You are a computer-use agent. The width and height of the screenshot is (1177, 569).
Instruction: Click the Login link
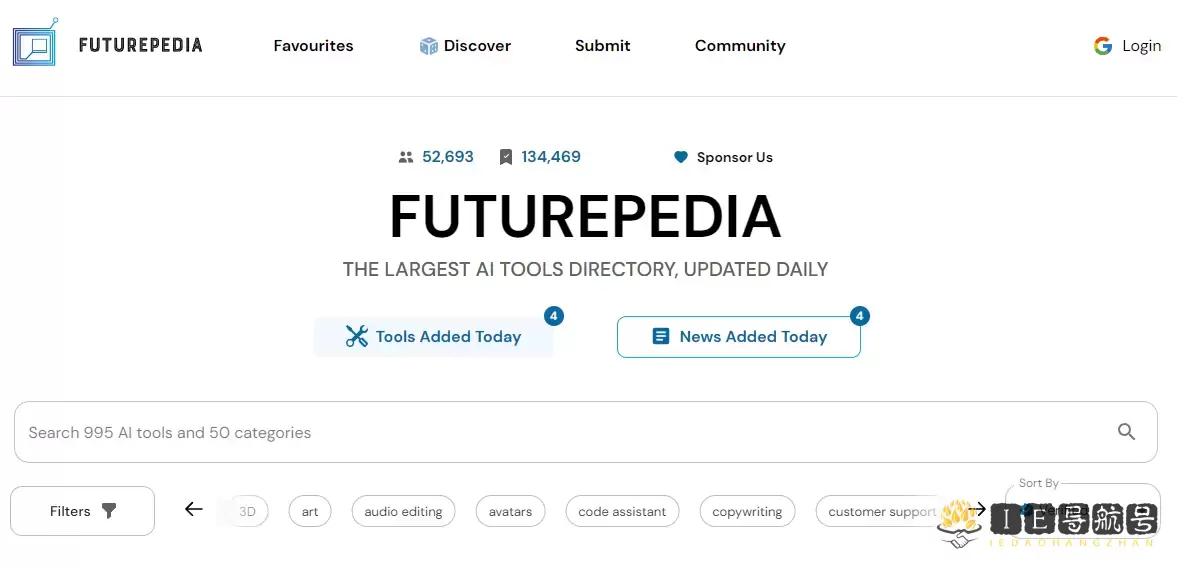tap(1141, 46)
